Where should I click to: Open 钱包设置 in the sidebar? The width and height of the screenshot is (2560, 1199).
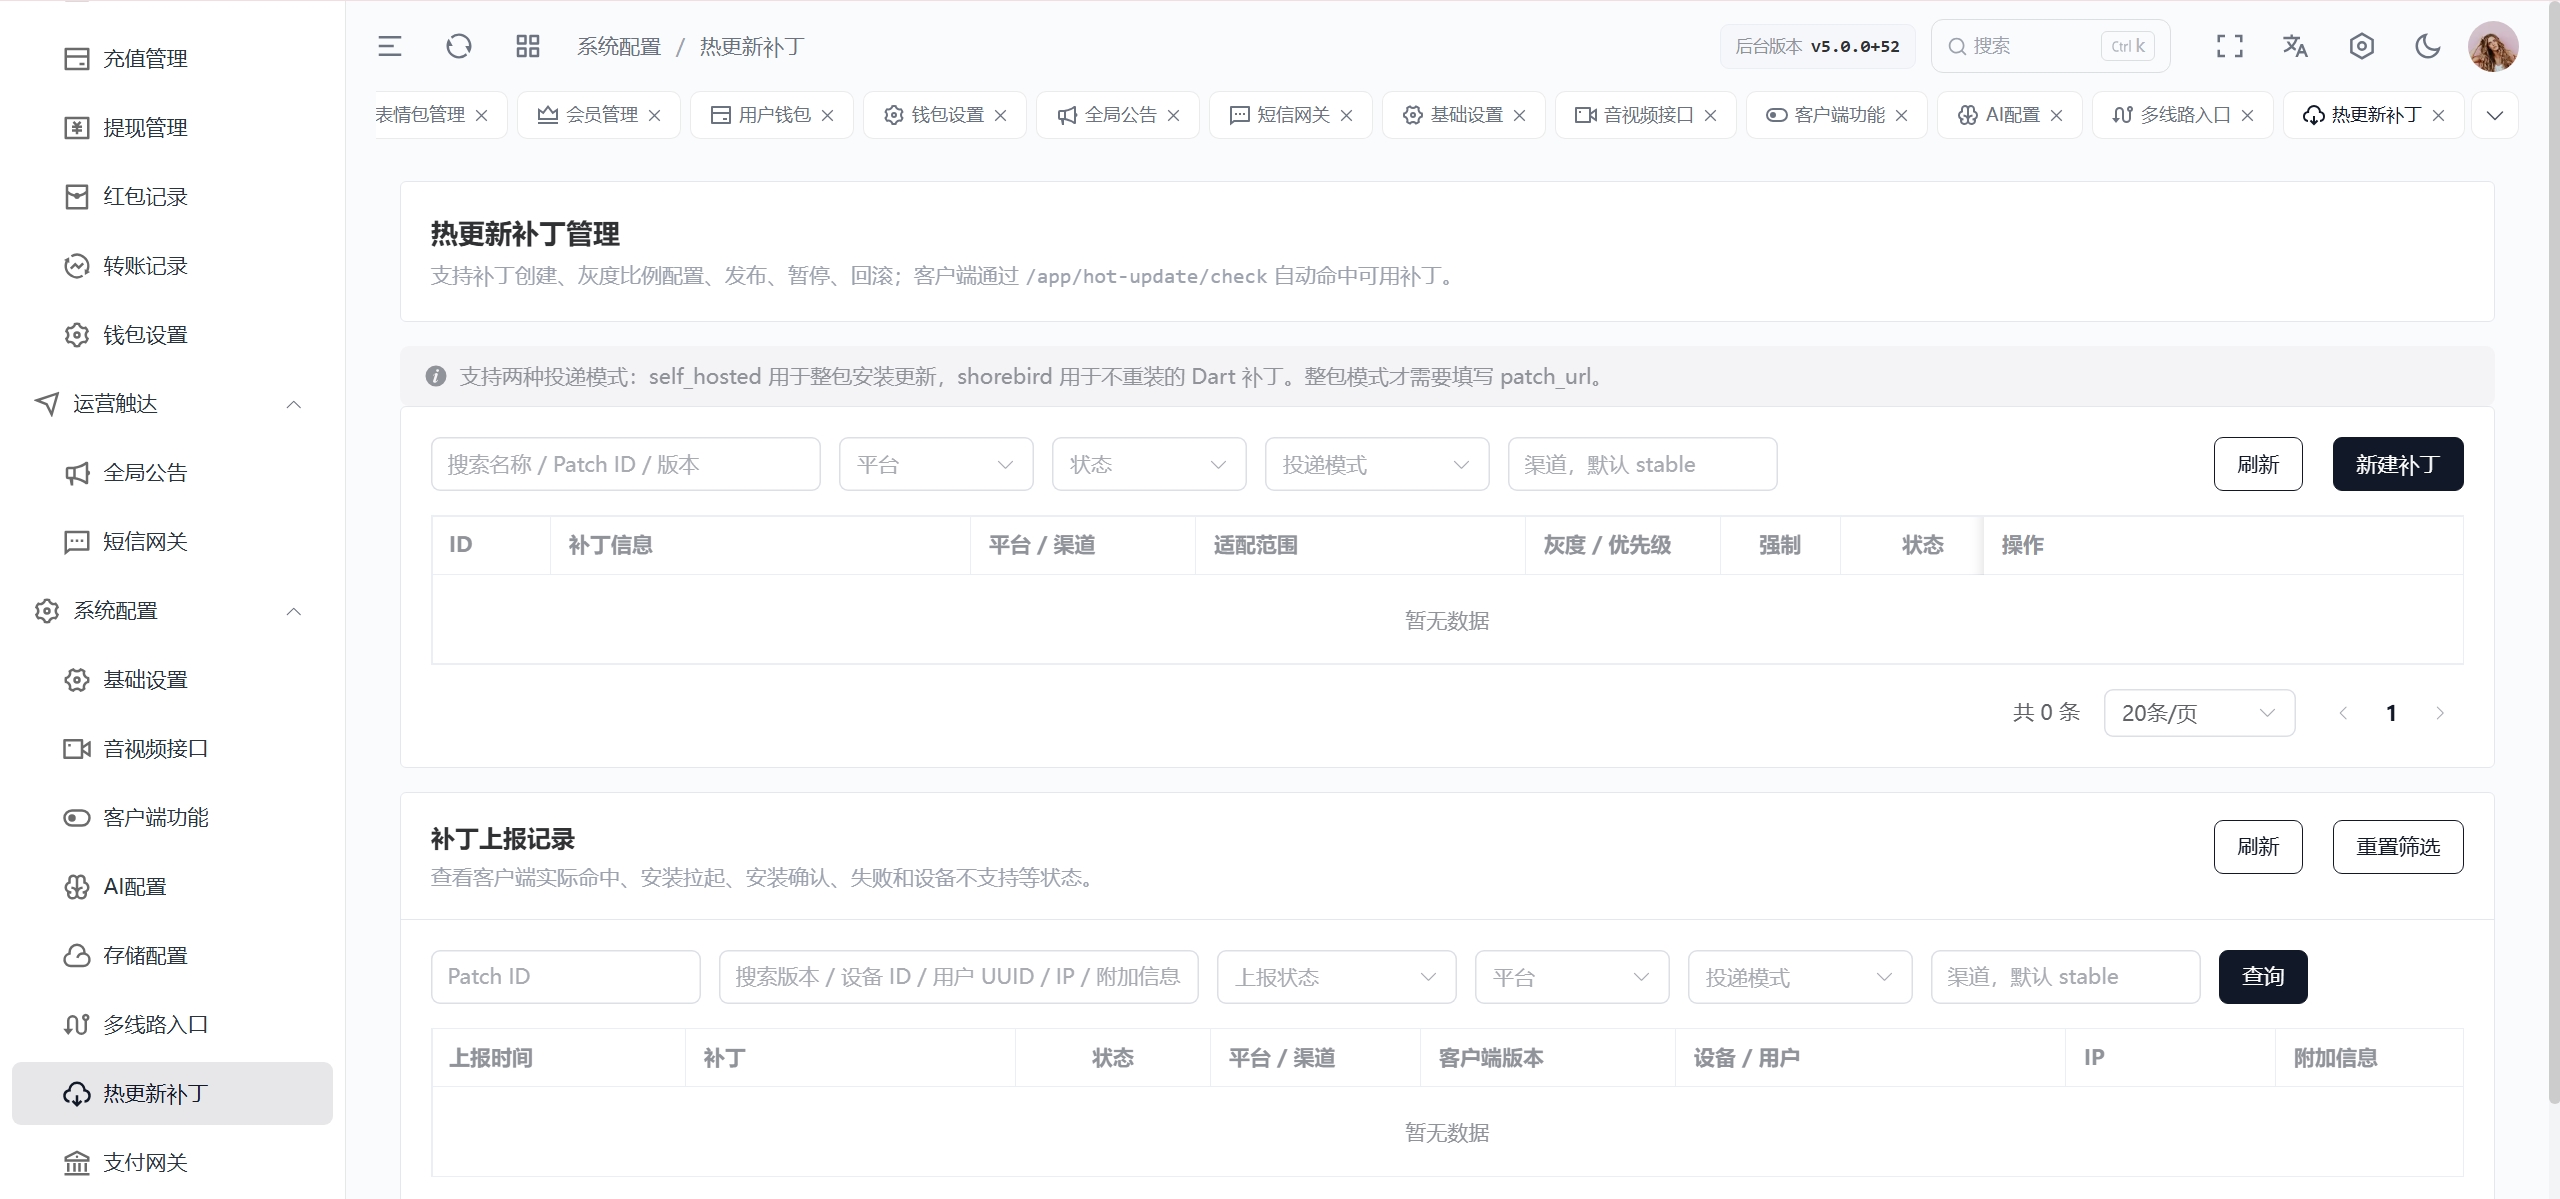click(172, 335)
